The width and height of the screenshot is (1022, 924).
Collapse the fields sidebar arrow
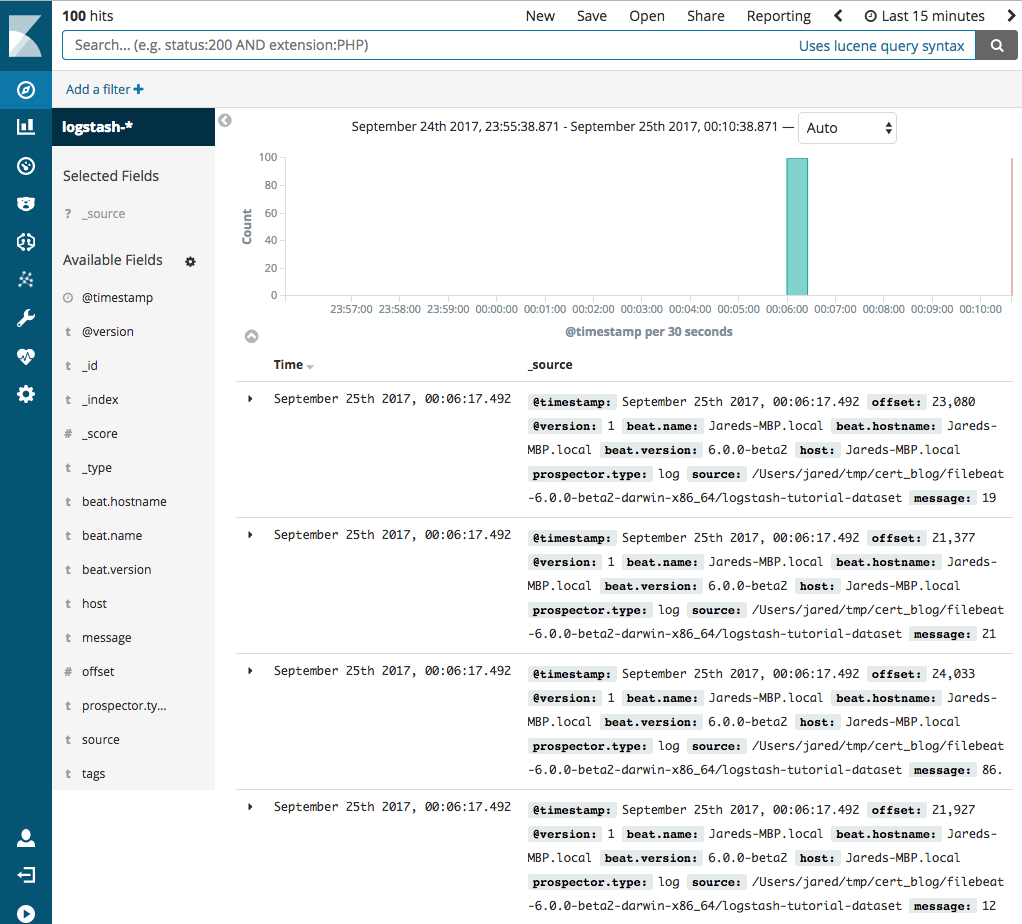225,121
